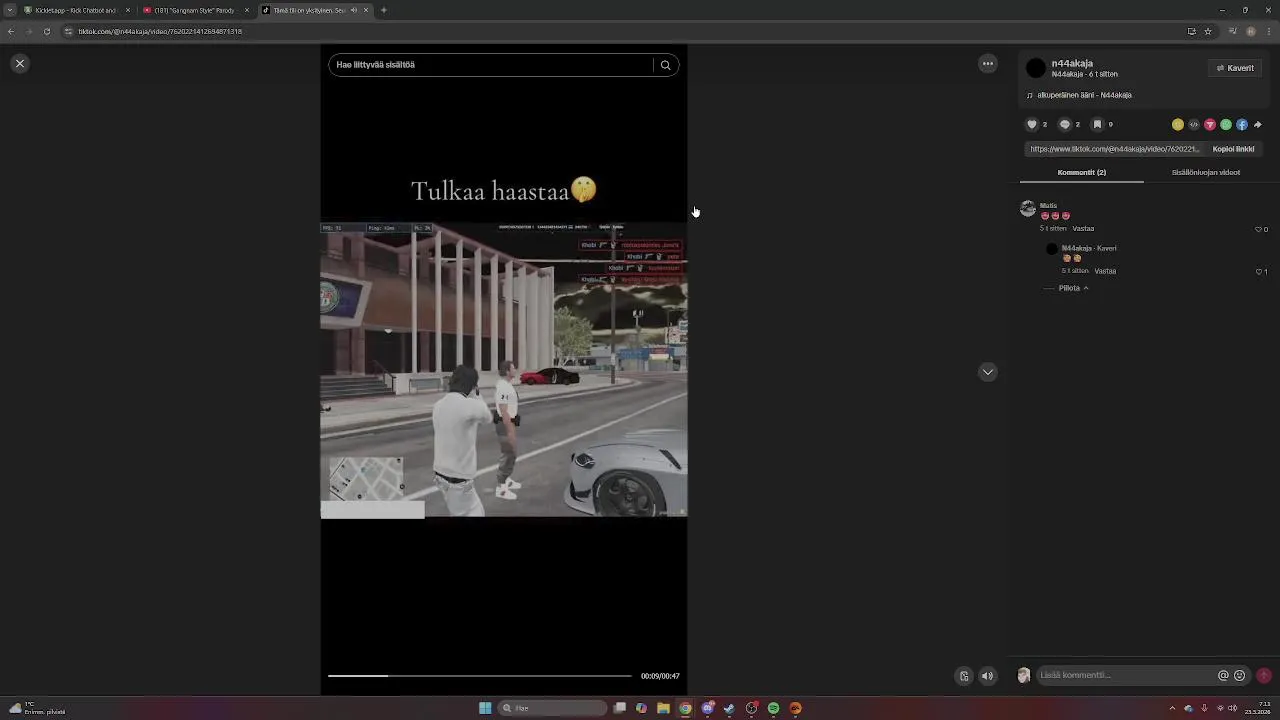
Task: Reload the page
Action: coord(46,31)
